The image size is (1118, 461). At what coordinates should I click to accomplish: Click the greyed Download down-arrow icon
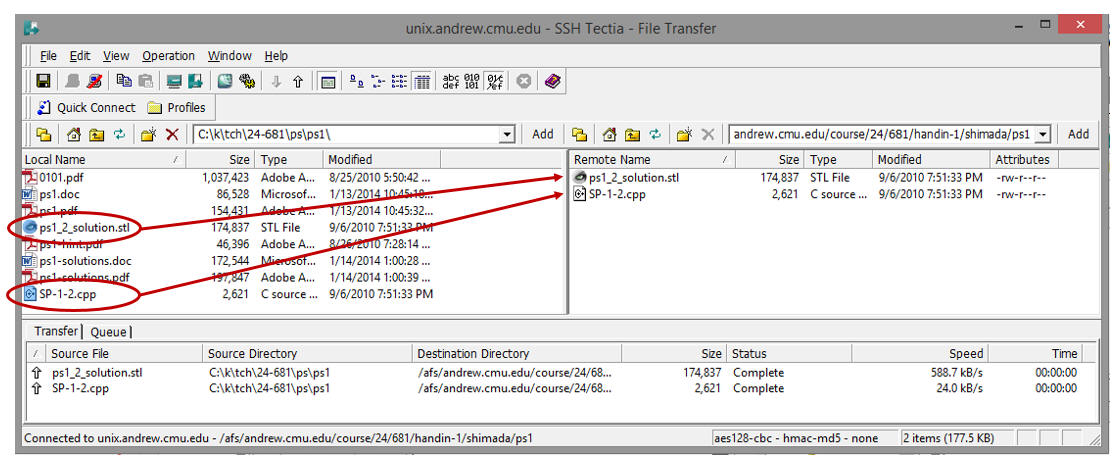tap(277, 81)
